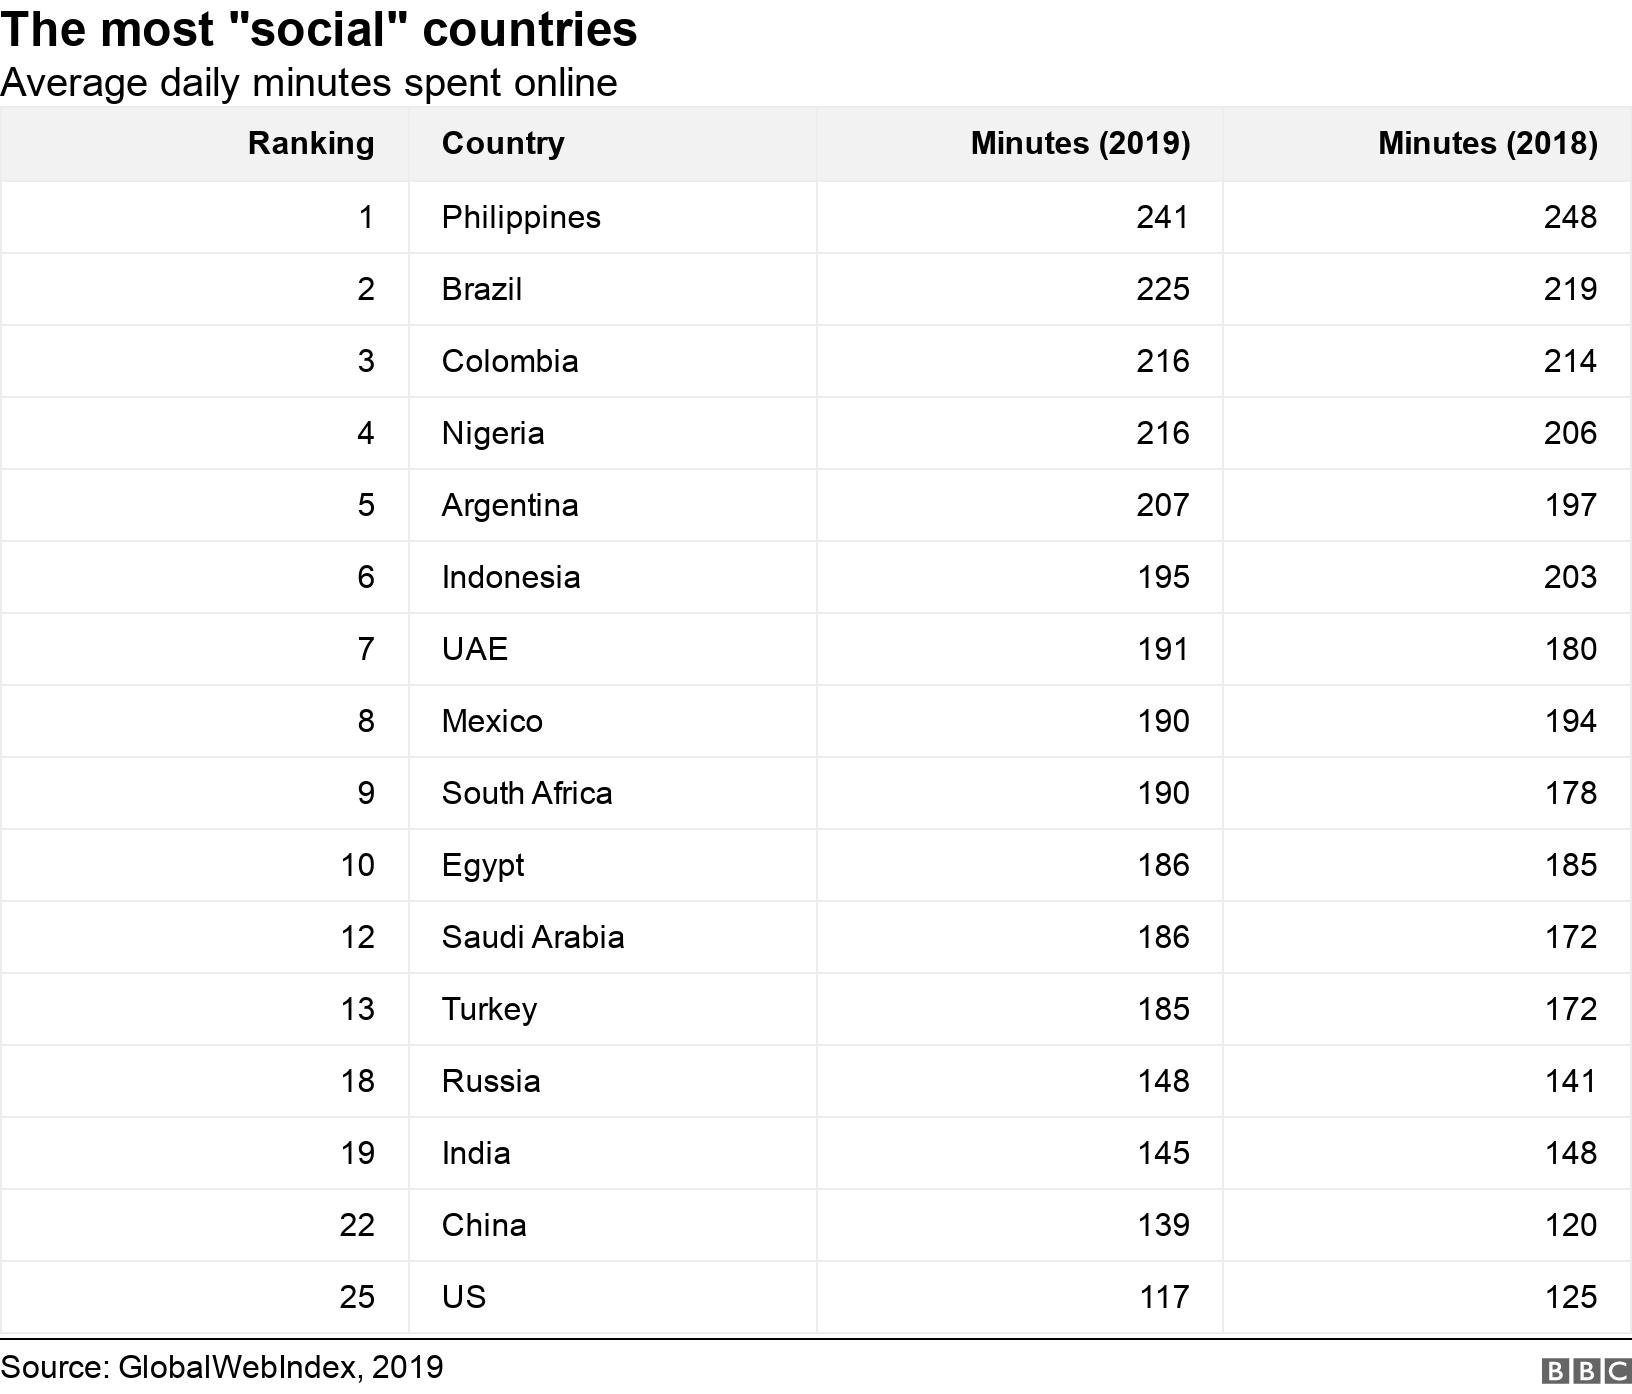The width and height of the screenshot is (1632, 1394).
Task: Select the Saudi Arabia row name
Action: pyautogui.click(x=533, y=937)
